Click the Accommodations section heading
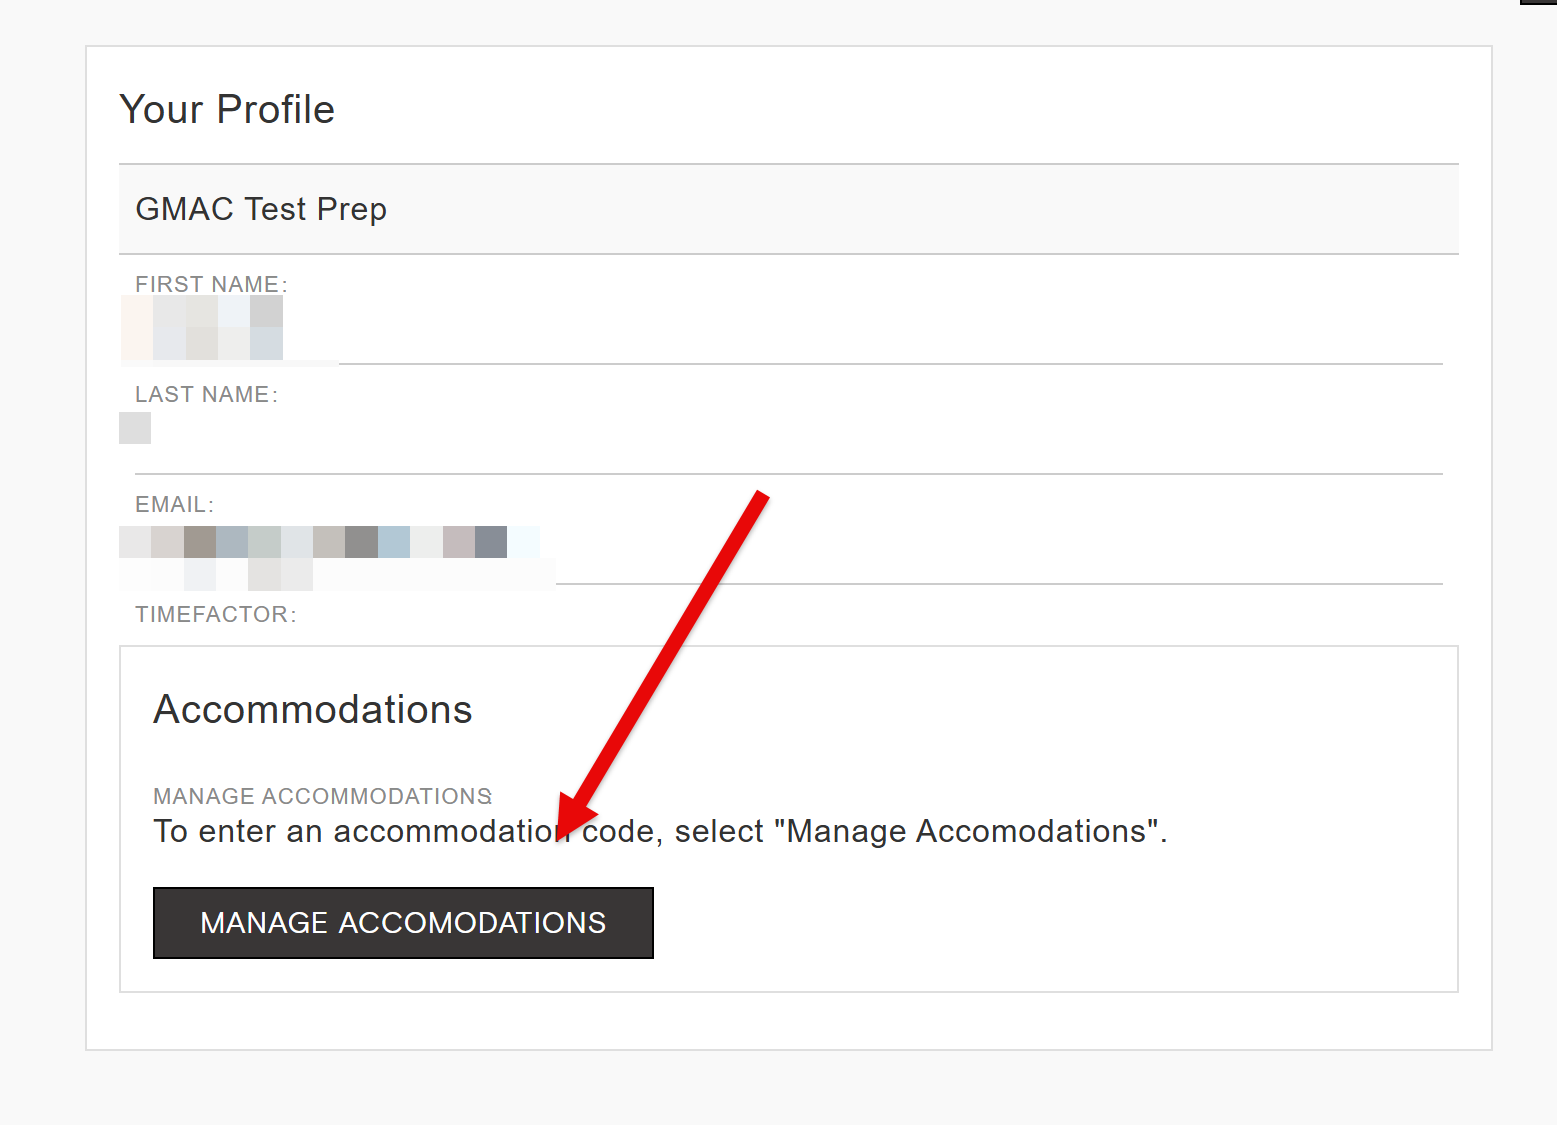 [312, 709]
